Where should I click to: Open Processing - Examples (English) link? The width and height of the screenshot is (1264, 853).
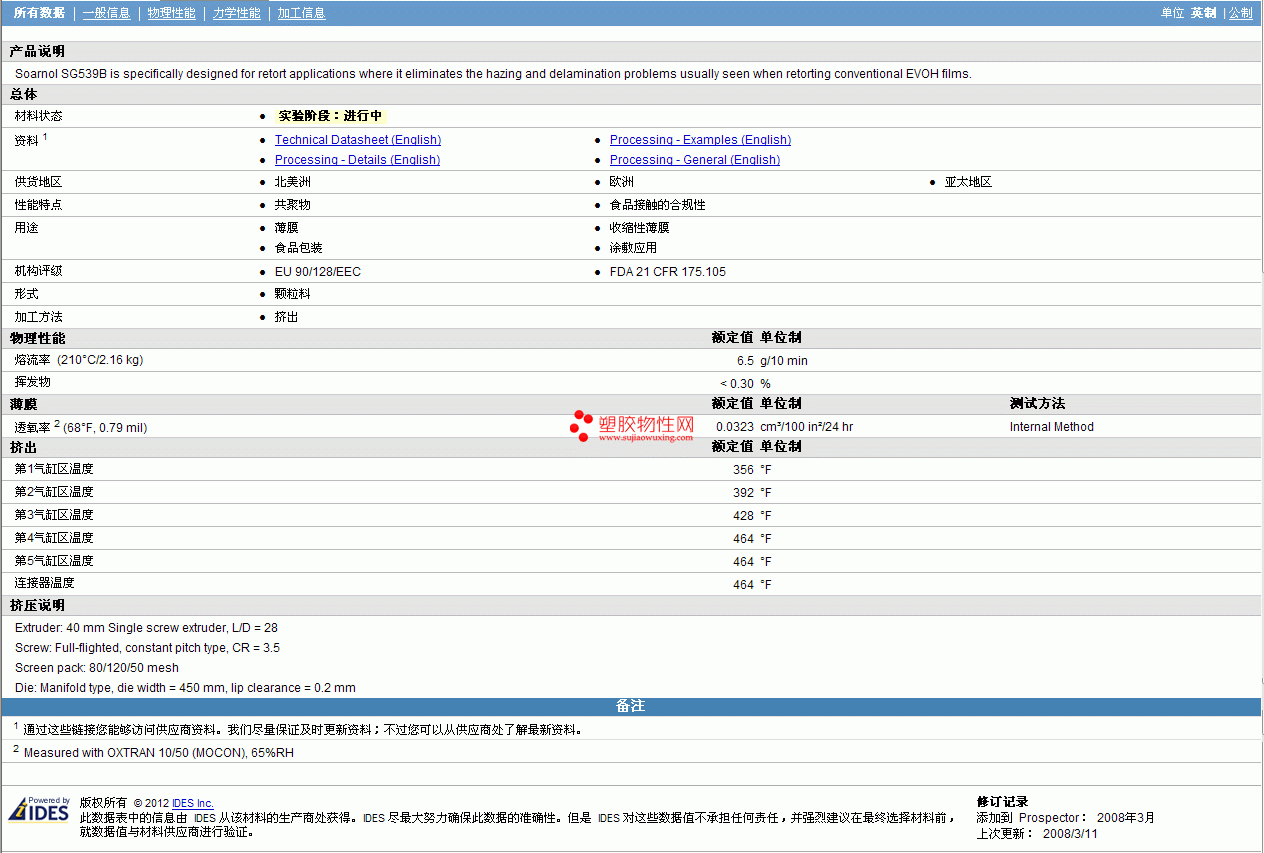click(x=700, y=140)
